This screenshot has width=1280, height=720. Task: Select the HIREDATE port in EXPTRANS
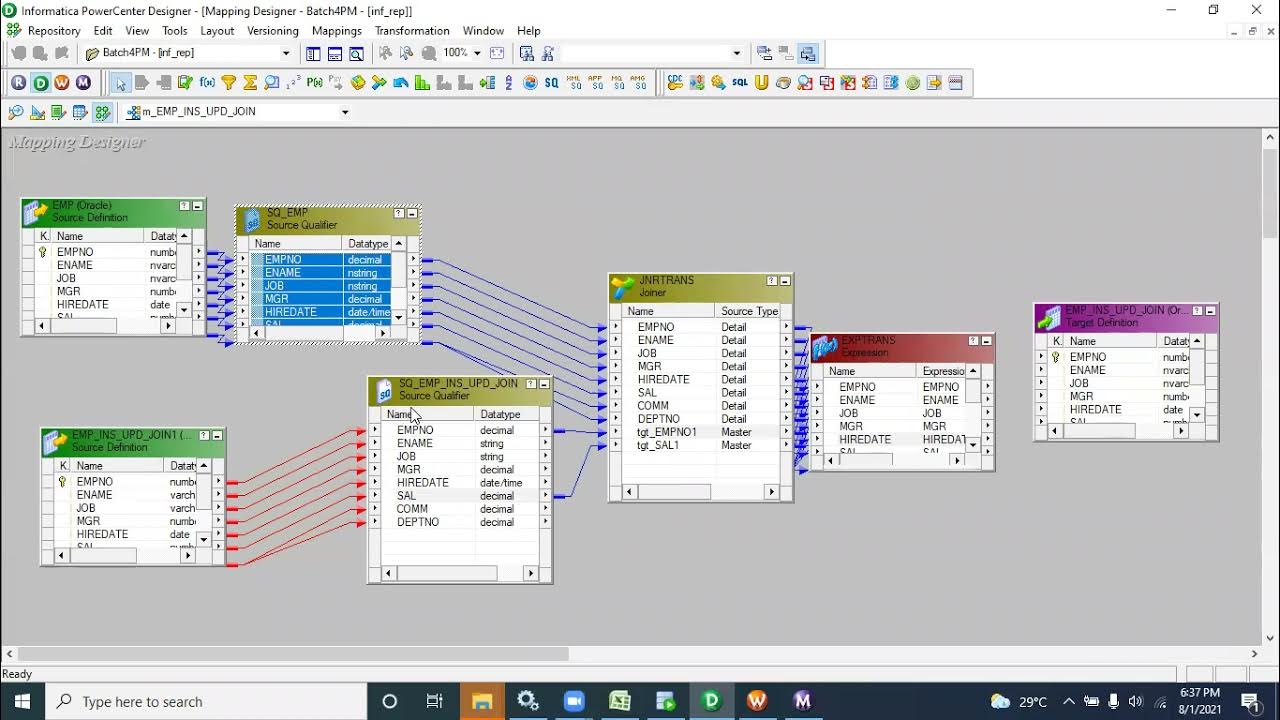(865, 439)
